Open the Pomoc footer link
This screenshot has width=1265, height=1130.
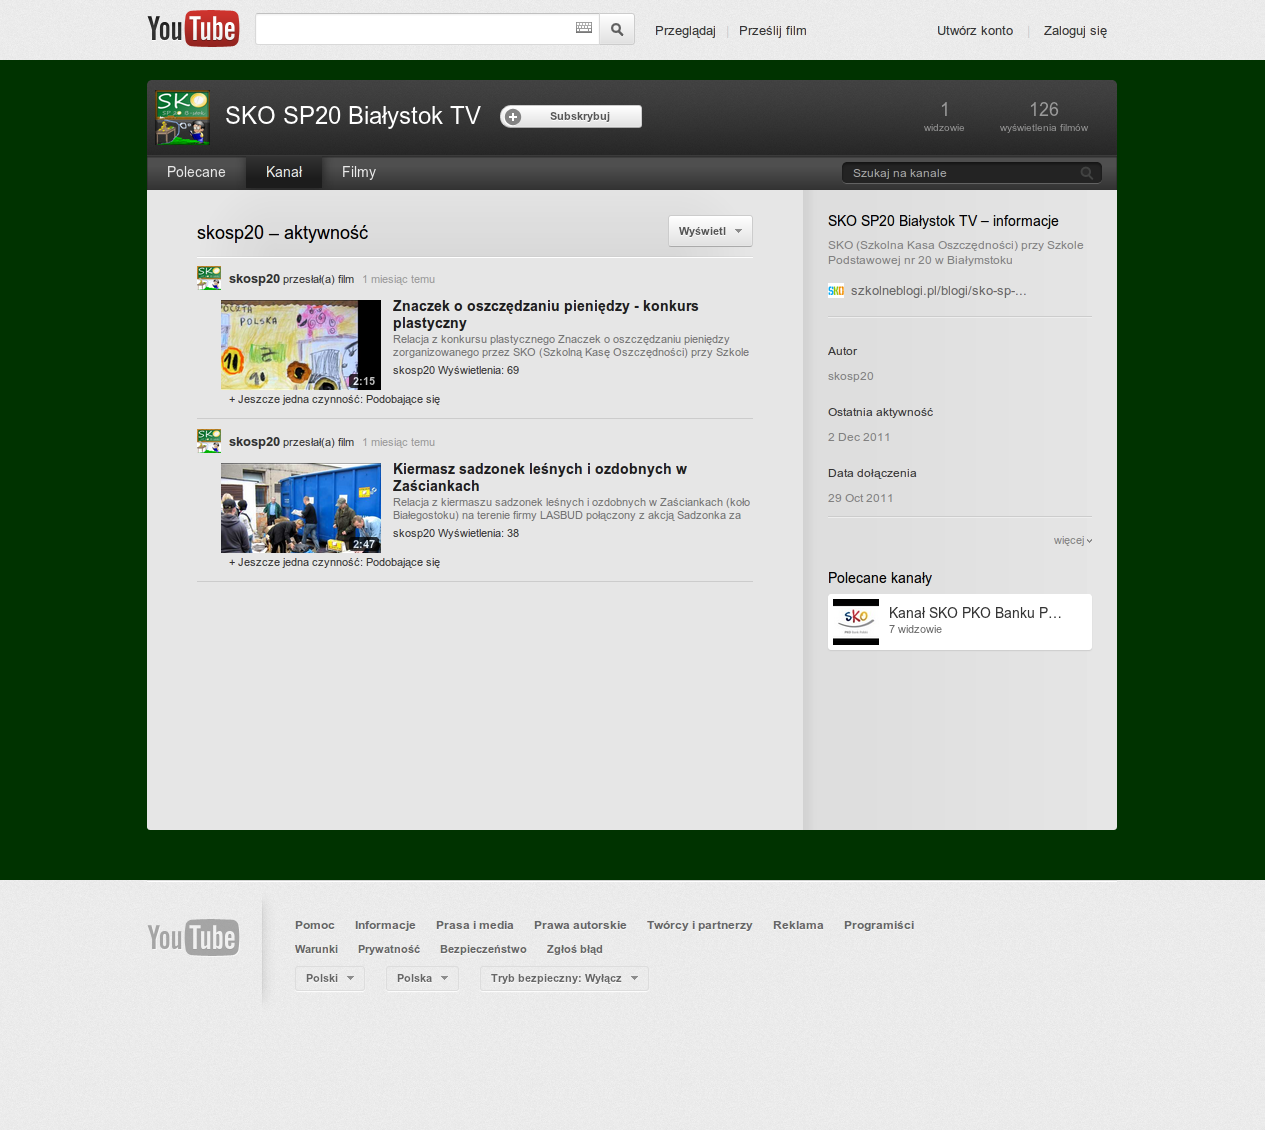[x=315, y=925]
